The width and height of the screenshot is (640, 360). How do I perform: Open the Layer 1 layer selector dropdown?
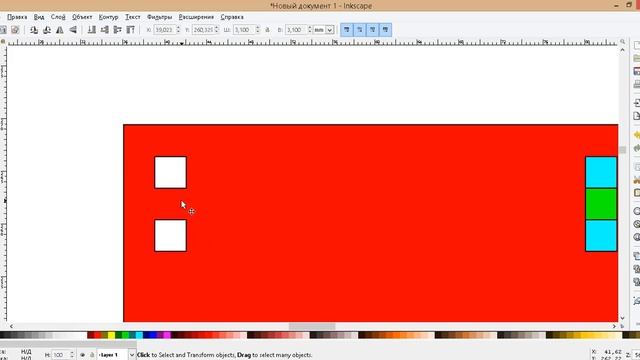(x=131, y=355)
